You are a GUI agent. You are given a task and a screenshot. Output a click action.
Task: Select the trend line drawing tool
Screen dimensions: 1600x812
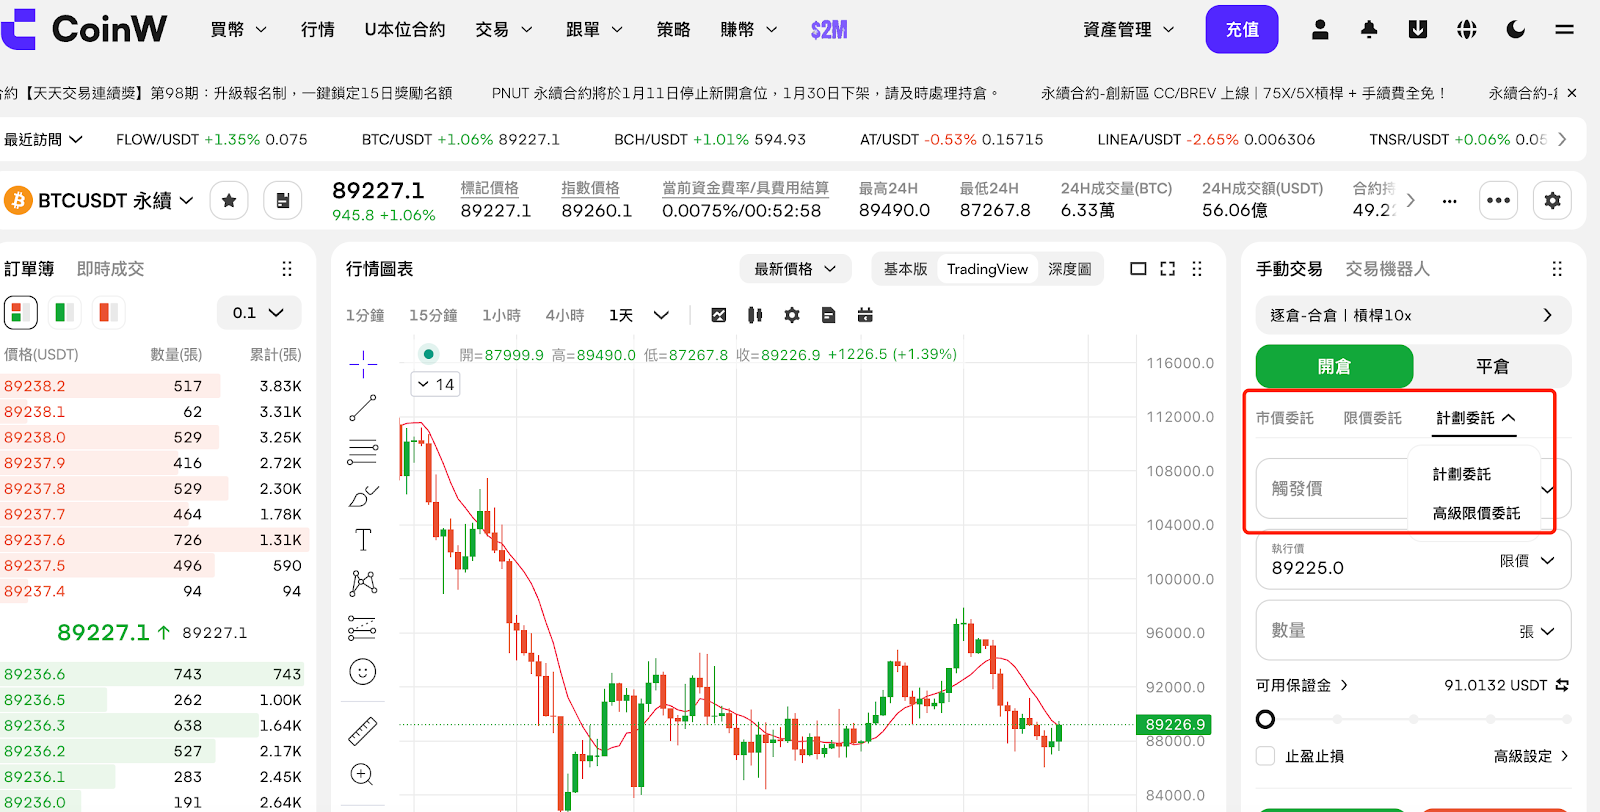tap(362, 408)
